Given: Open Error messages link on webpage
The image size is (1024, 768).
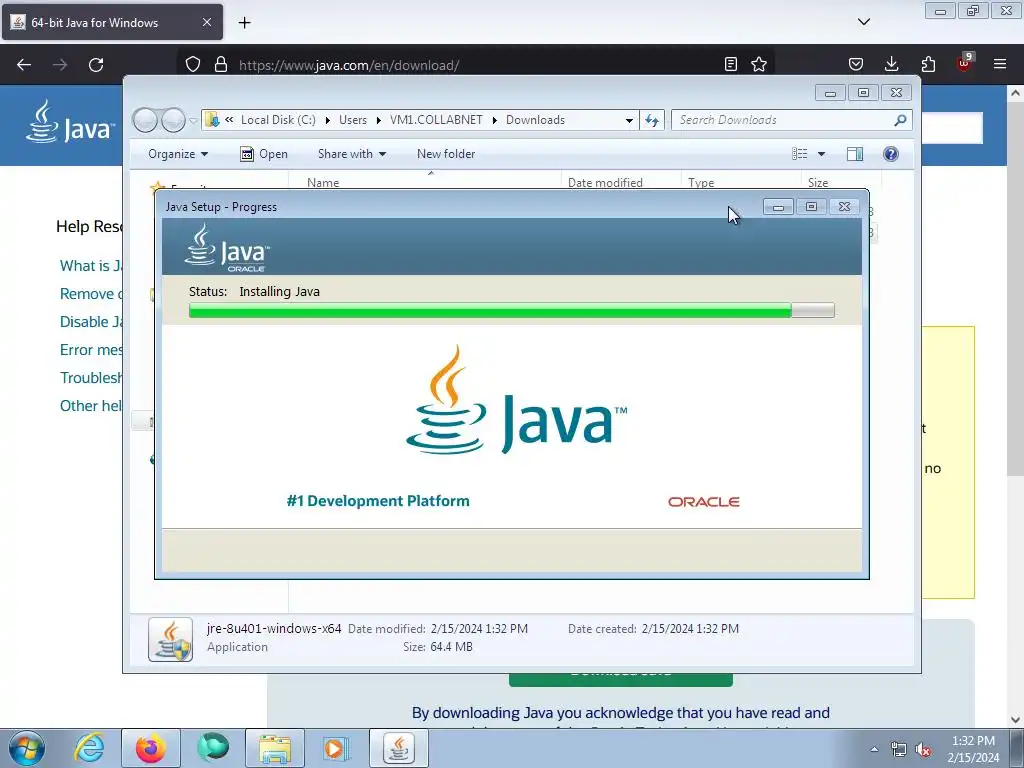Looking at the screenshot, I should [x=91, y=350].
